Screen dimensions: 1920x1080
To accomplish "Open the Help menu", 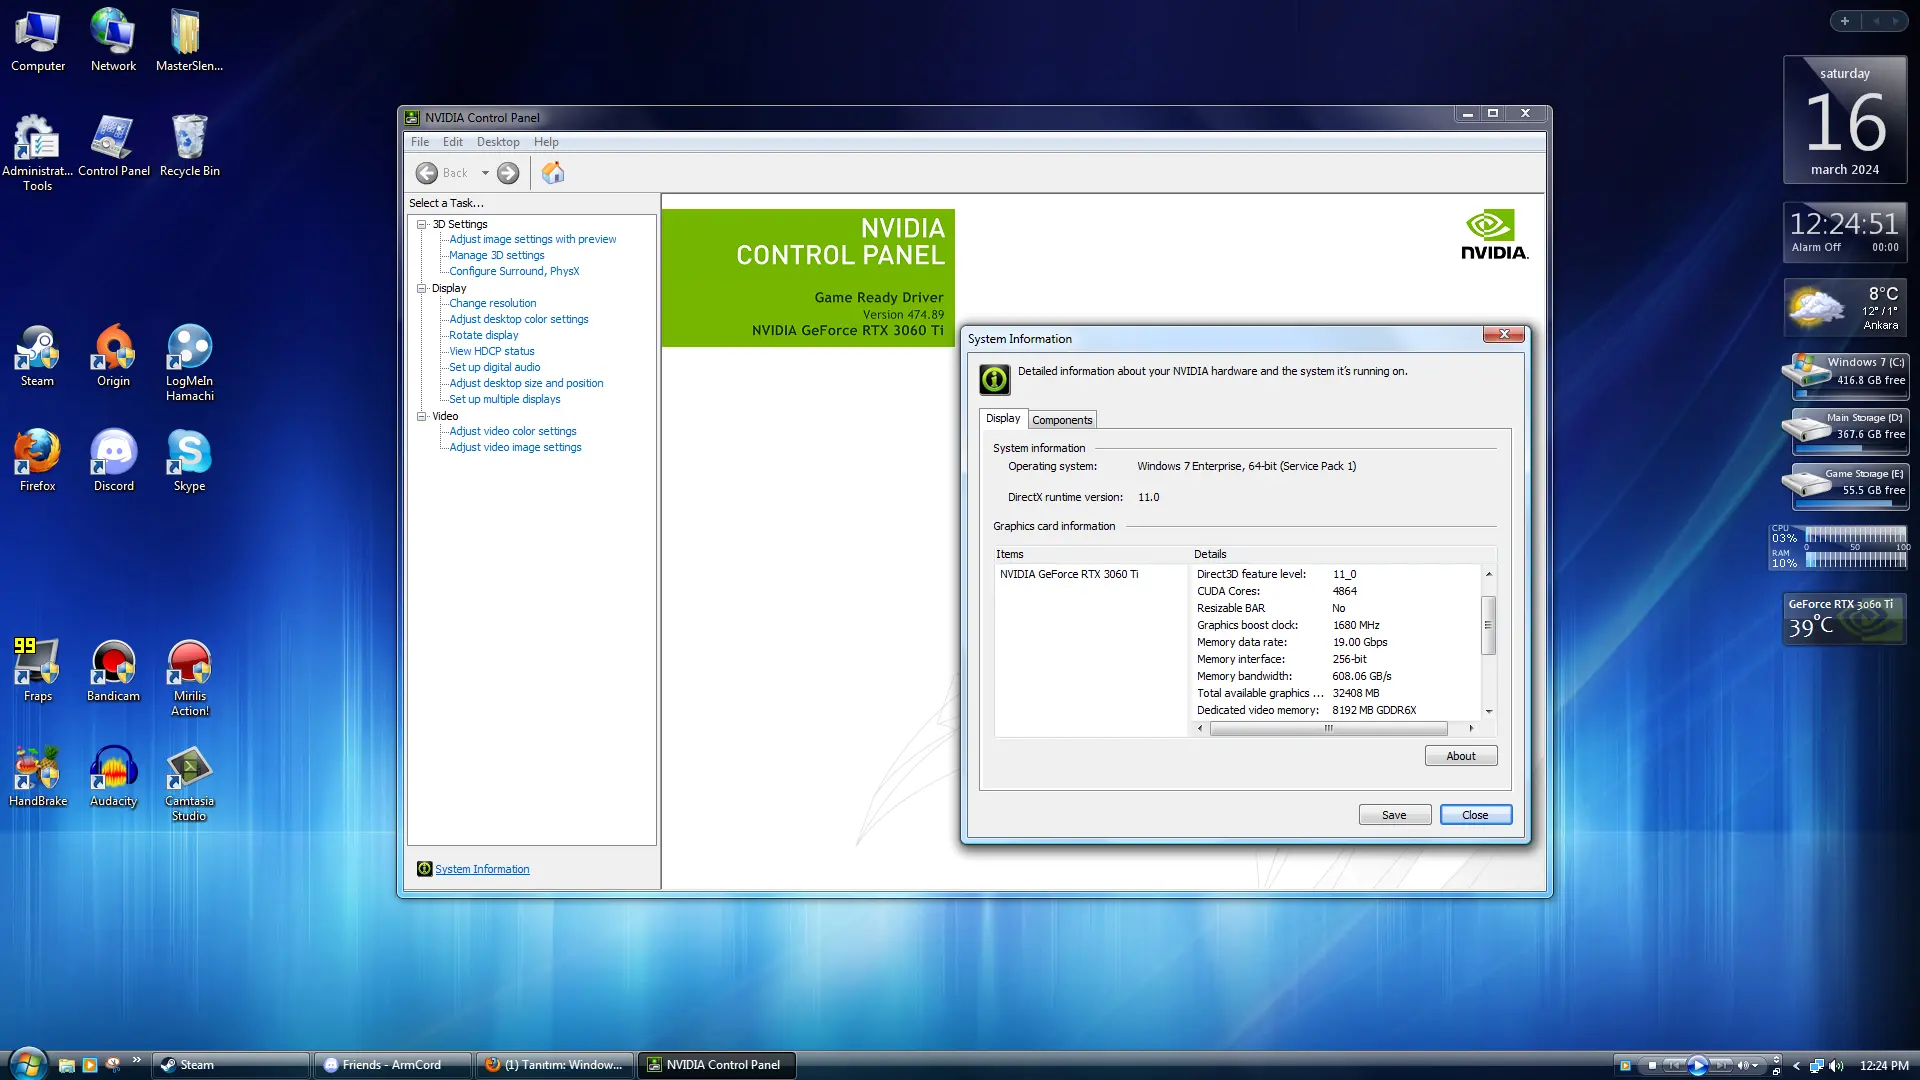I will 546,142.
